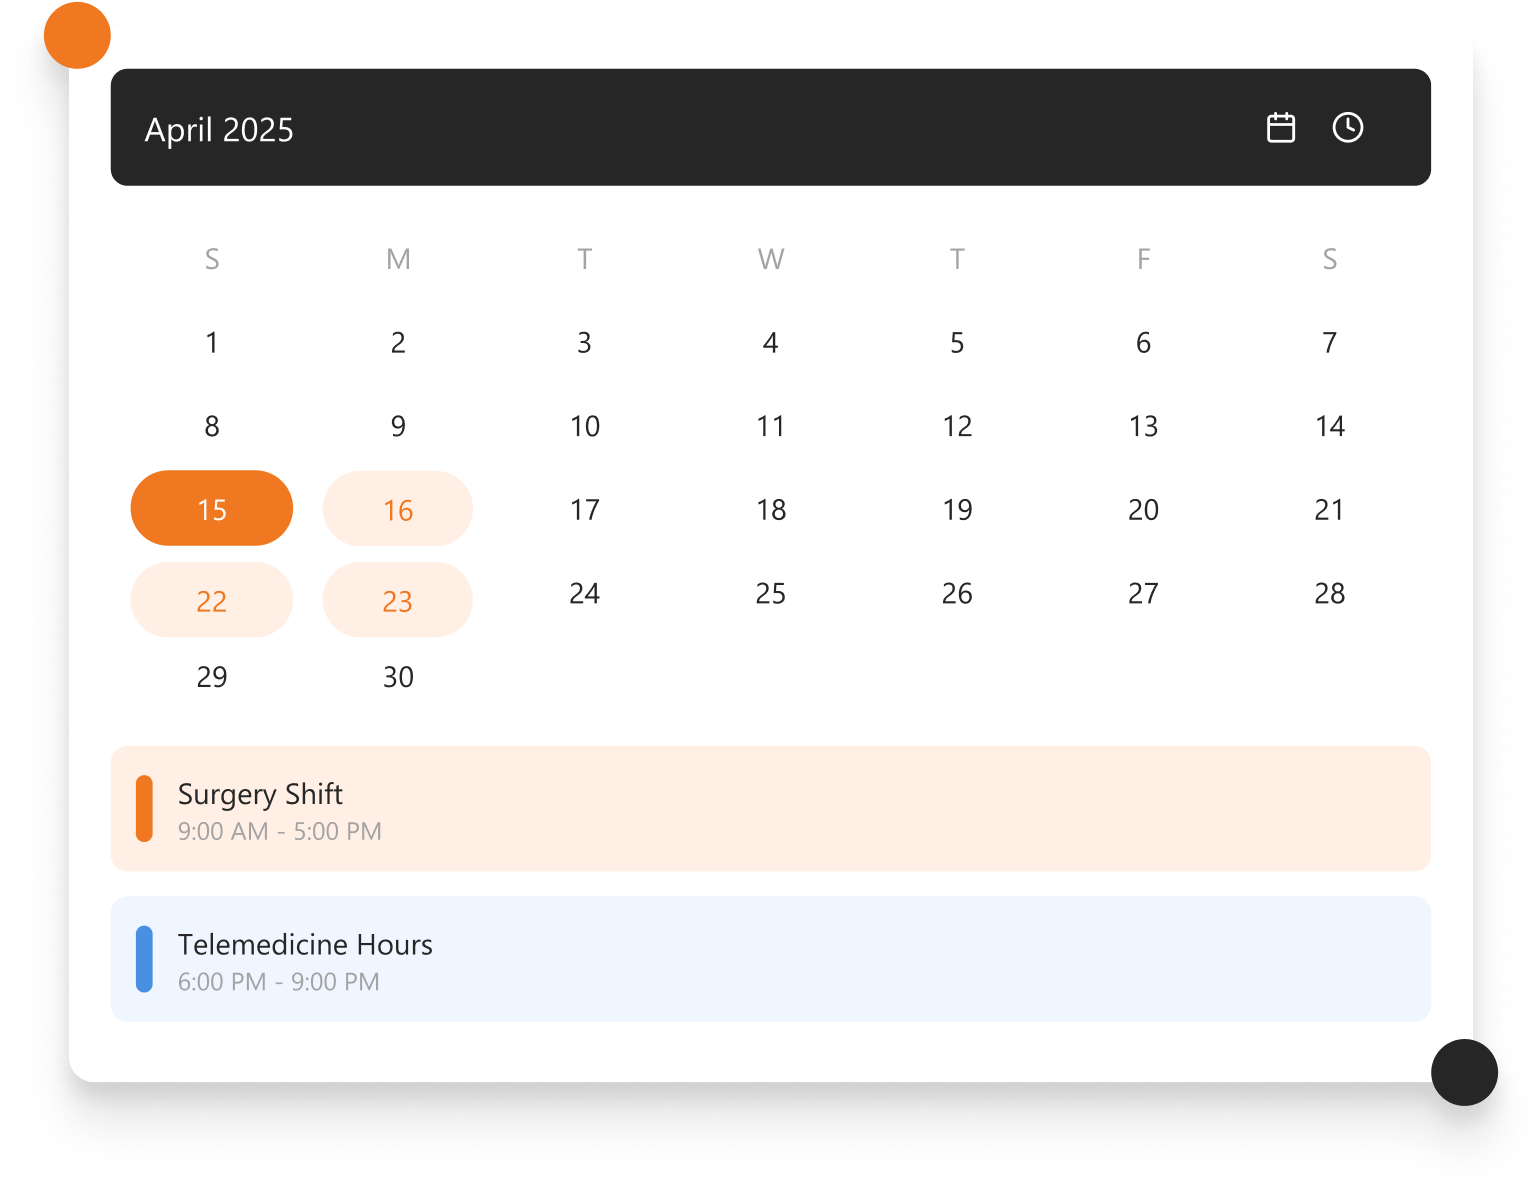Viewport: 1539px width, 1189px height.
Task: Select the highlighted date 15
Action: [212, 509]
